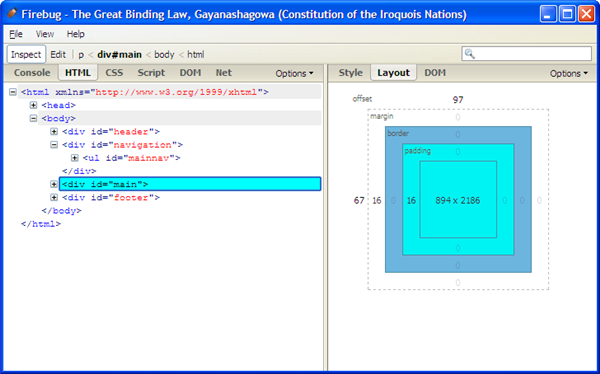Switch to the Net tab
This screenshot has height=374, width=600.
pos(223,73)
